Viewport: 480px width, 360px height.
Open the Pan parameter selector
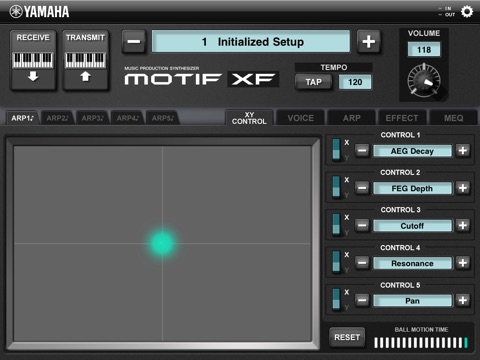[x=412, y=301]
